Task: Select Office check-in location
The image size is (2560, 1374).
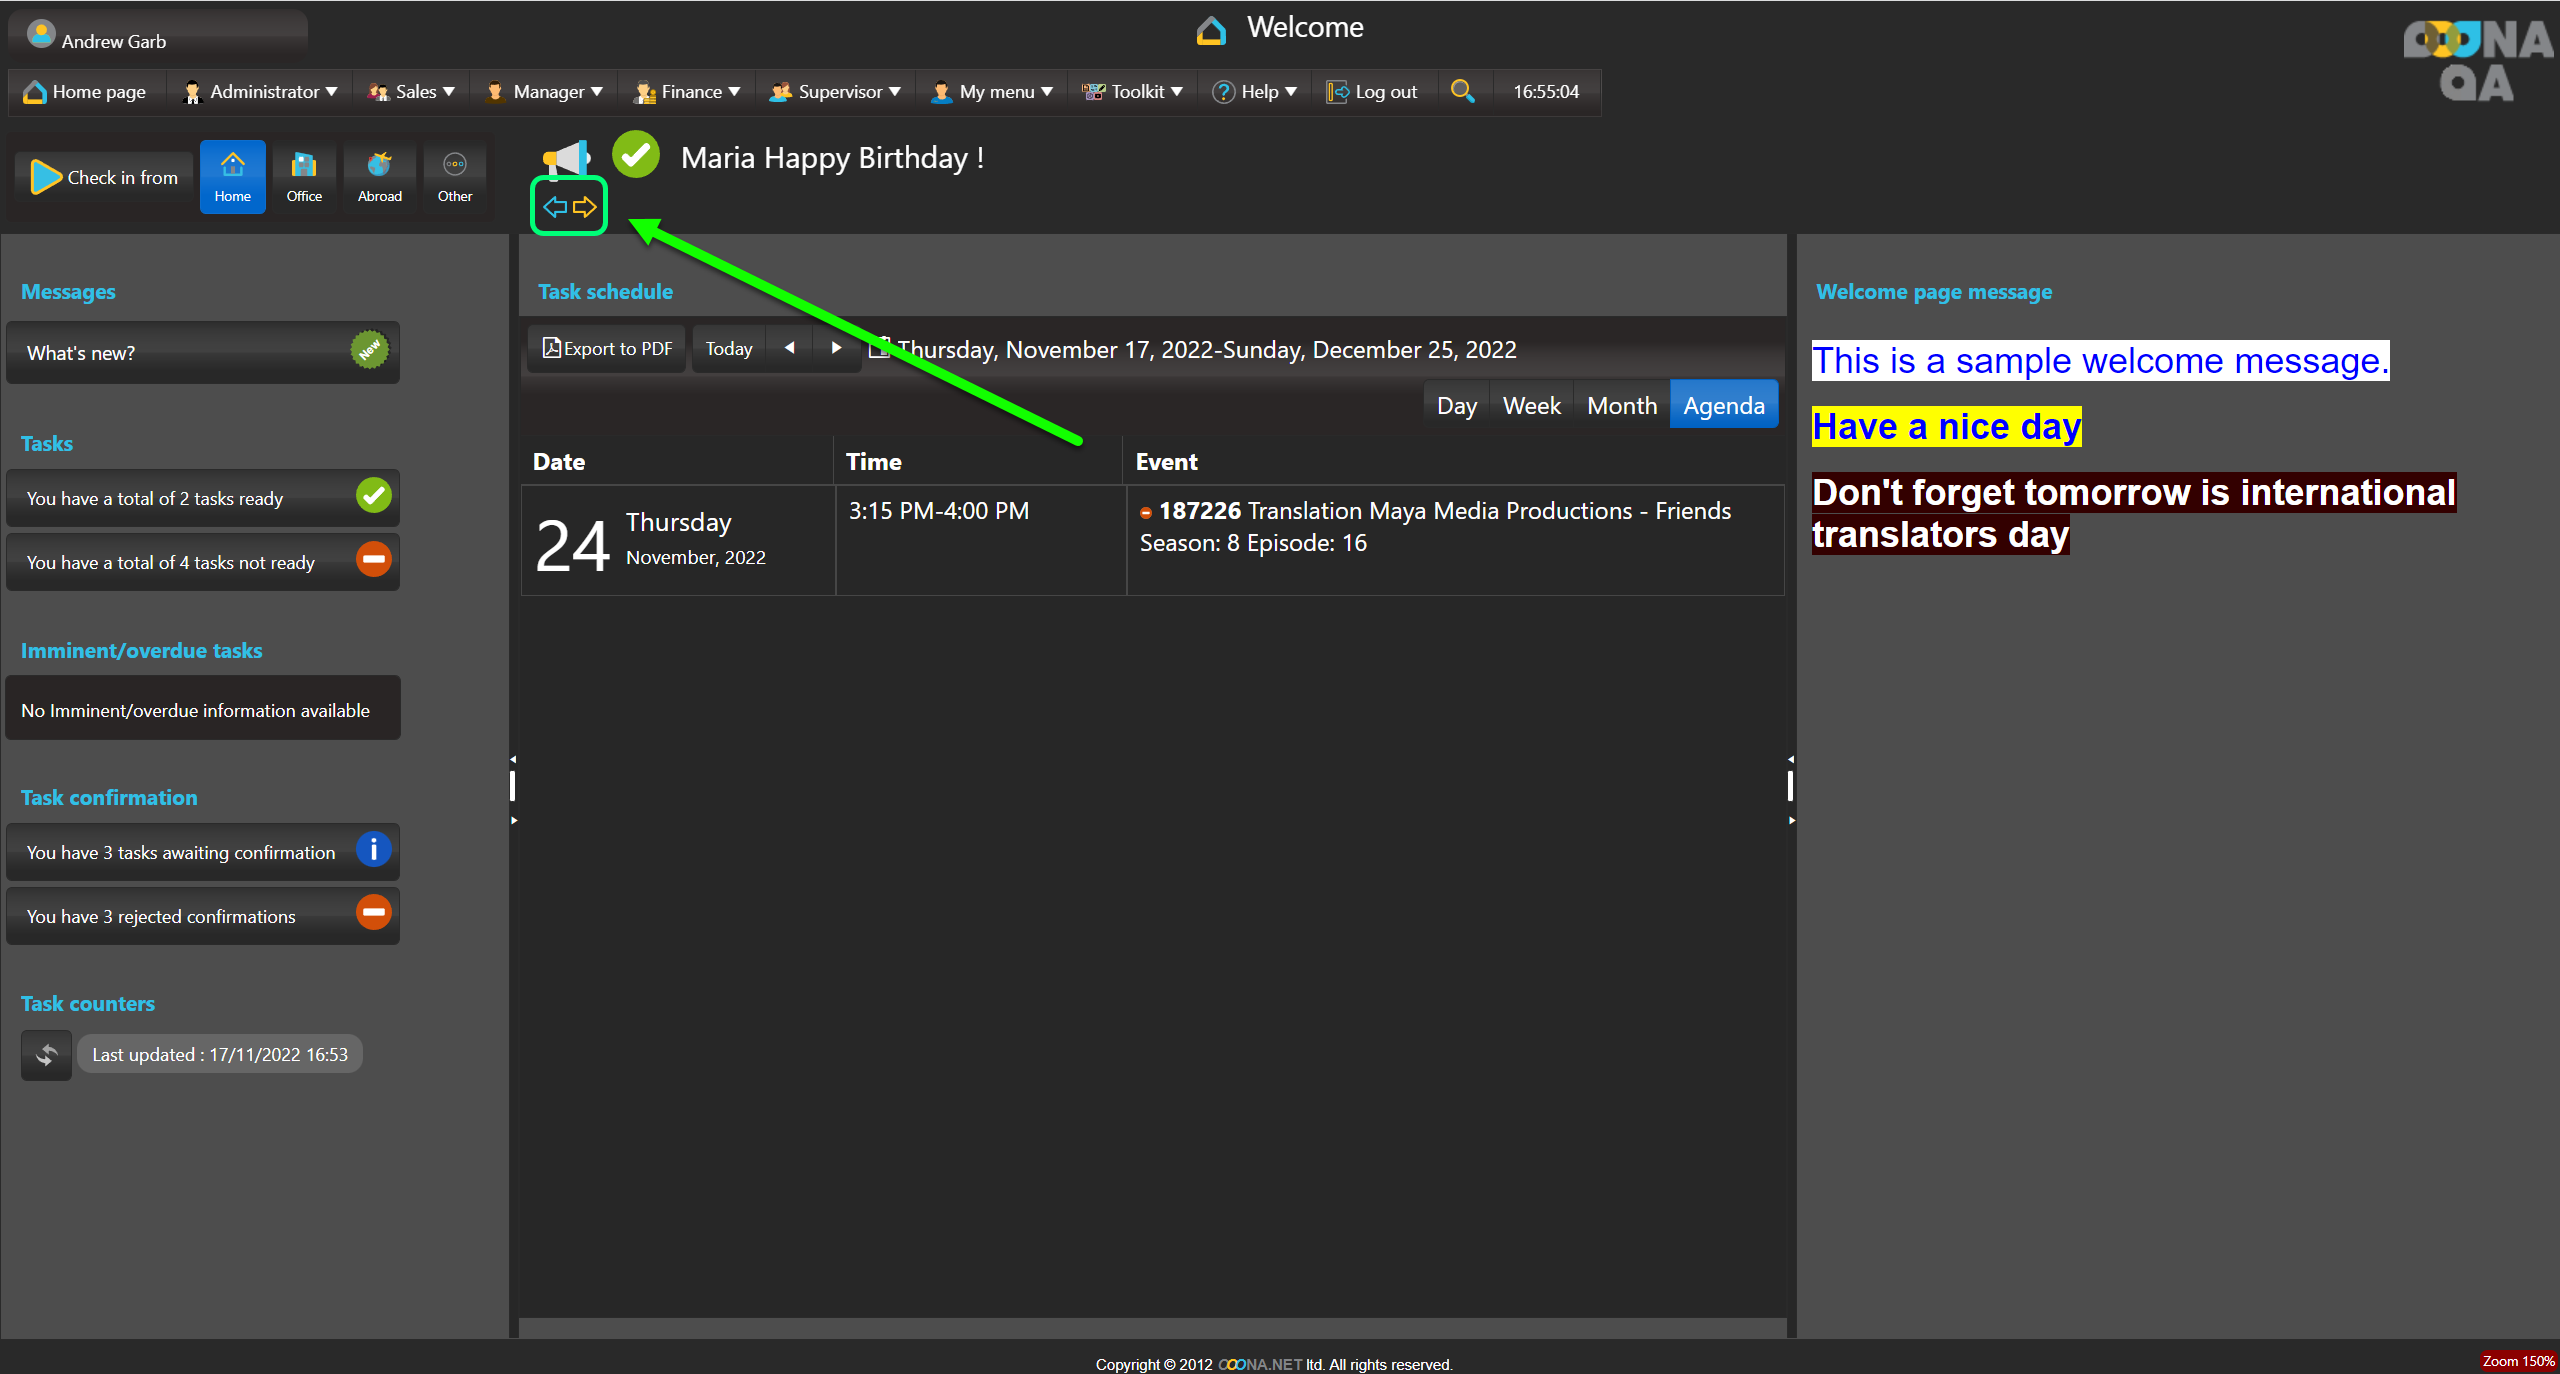Action: pos(304,177)
